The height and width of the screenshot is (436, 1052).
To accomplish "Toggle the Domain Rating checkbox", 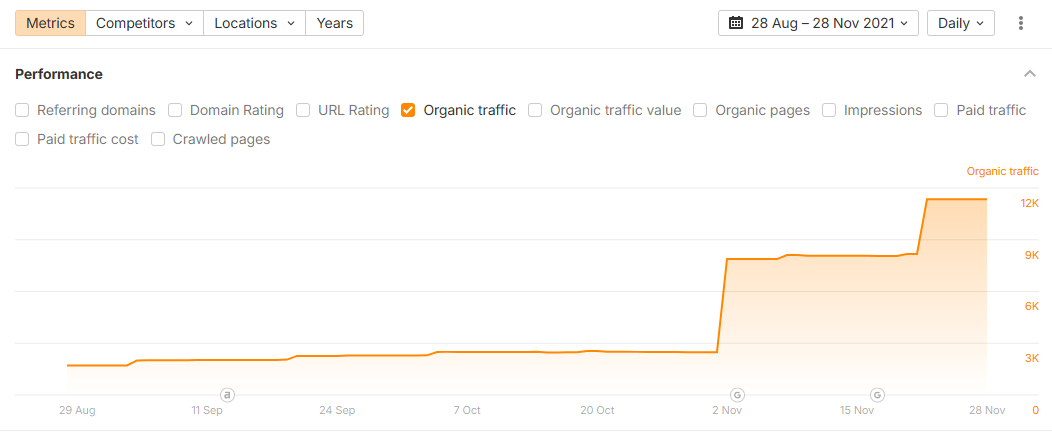I will pos(175,110).
